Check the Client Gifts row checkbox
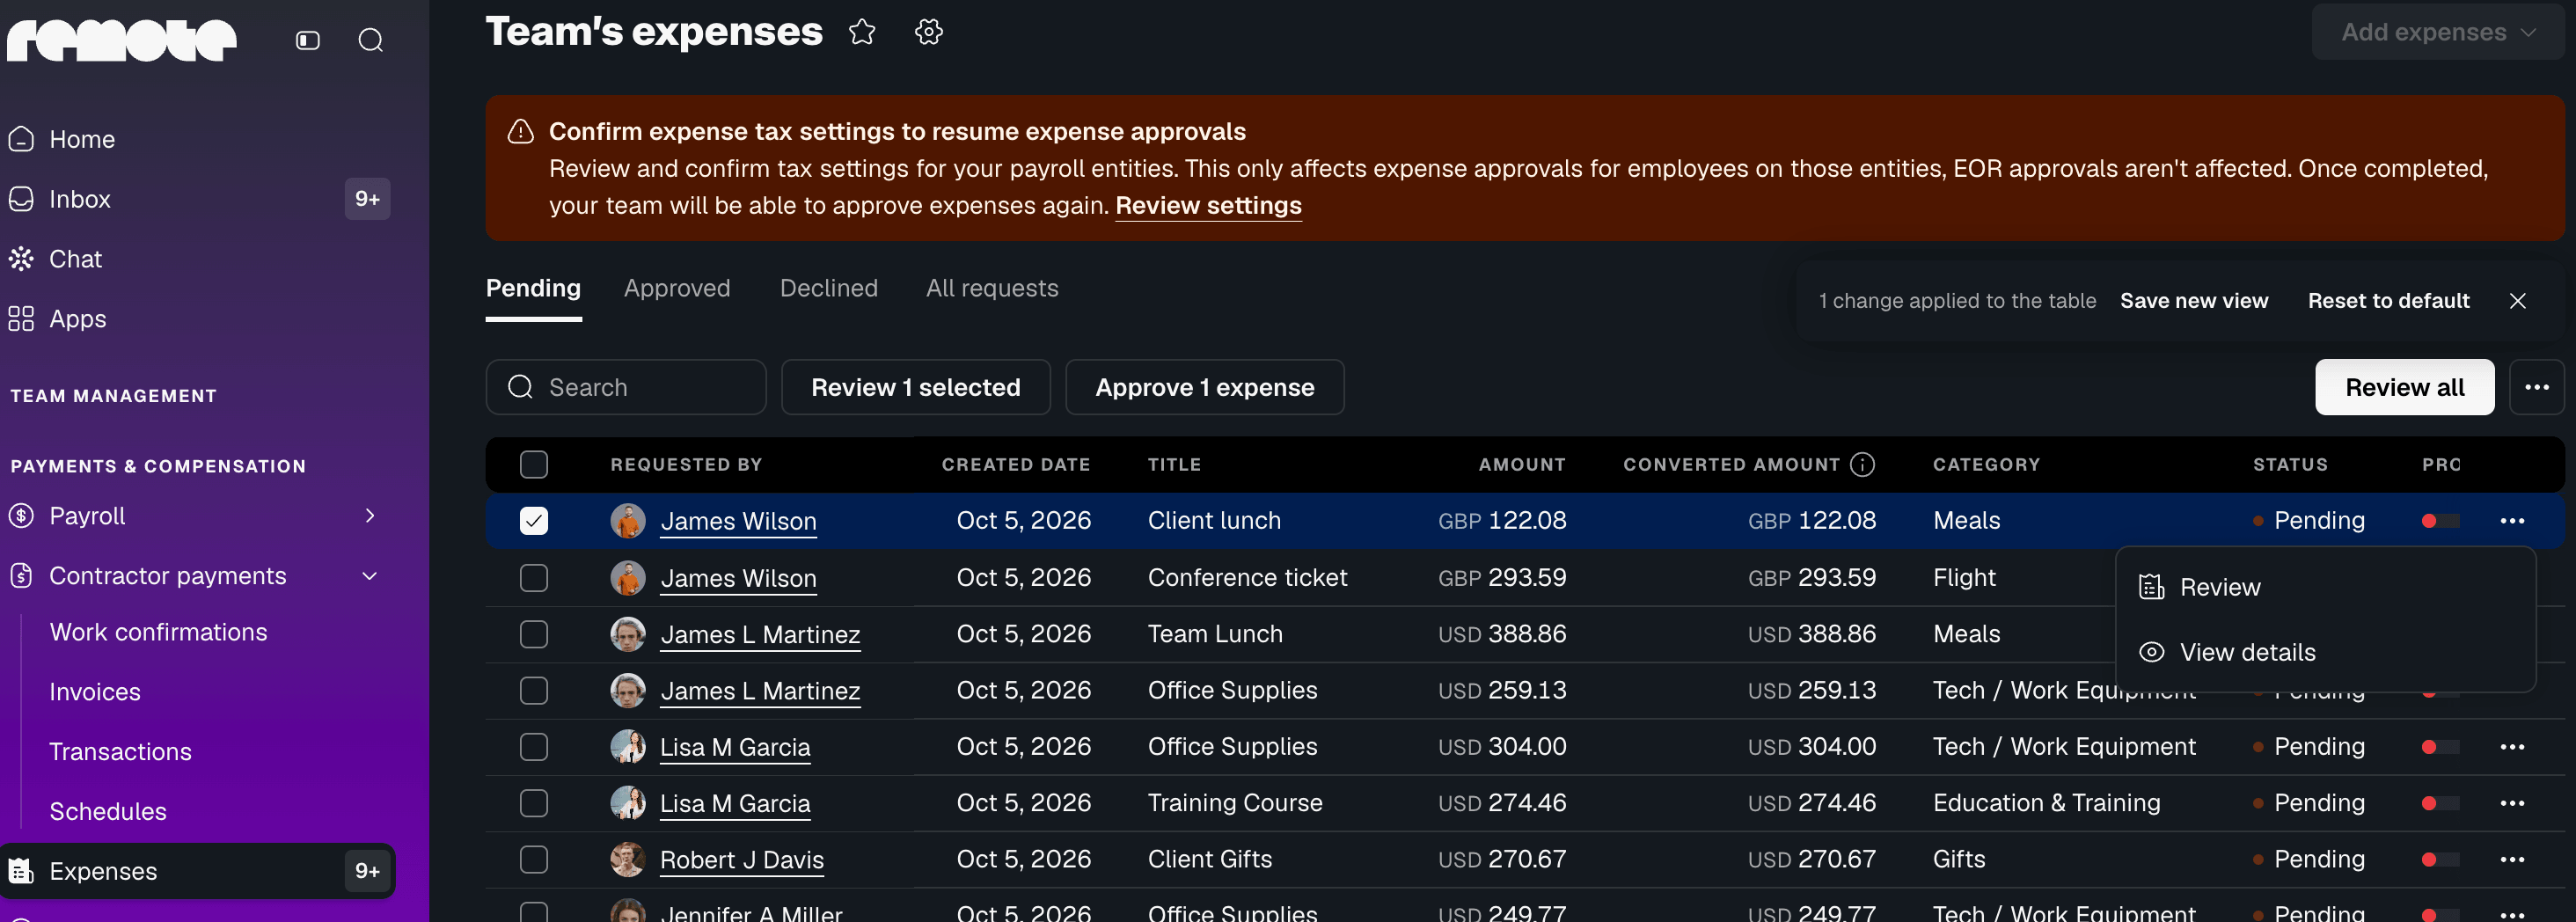The width and height of the screenshot is (2576, 922). 534,859
